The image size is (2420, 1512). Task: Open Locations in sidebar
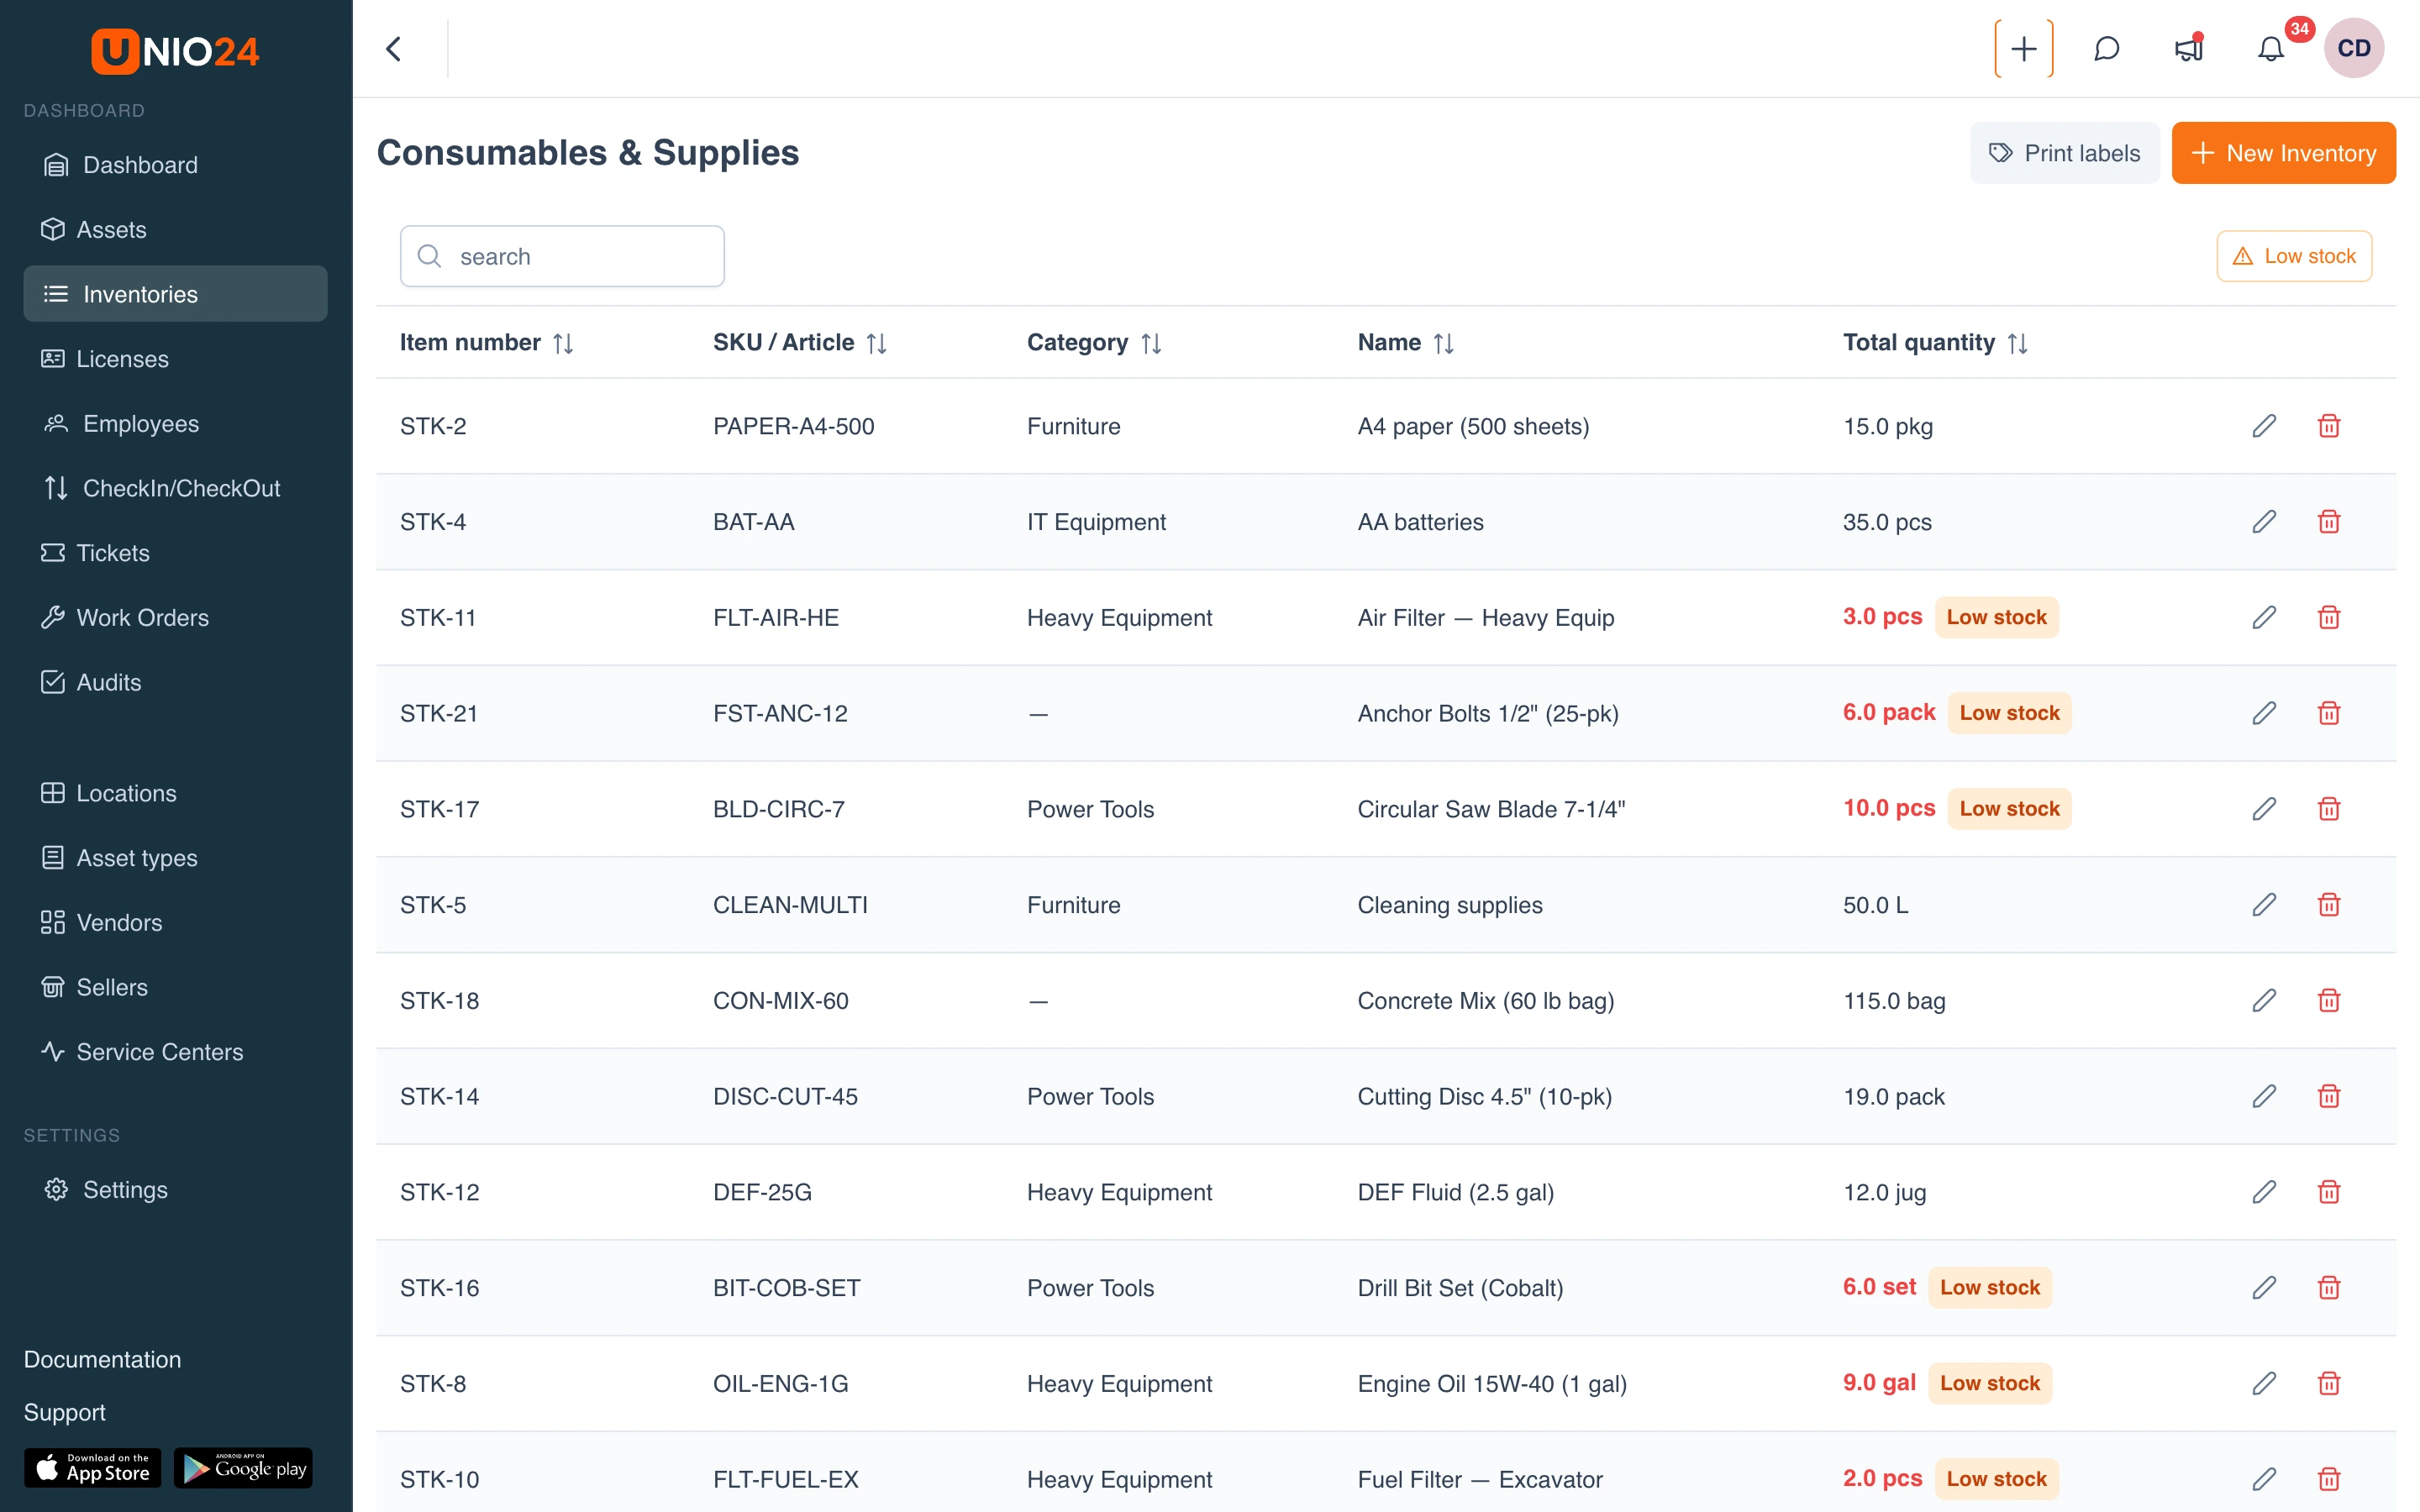[175, 793]
